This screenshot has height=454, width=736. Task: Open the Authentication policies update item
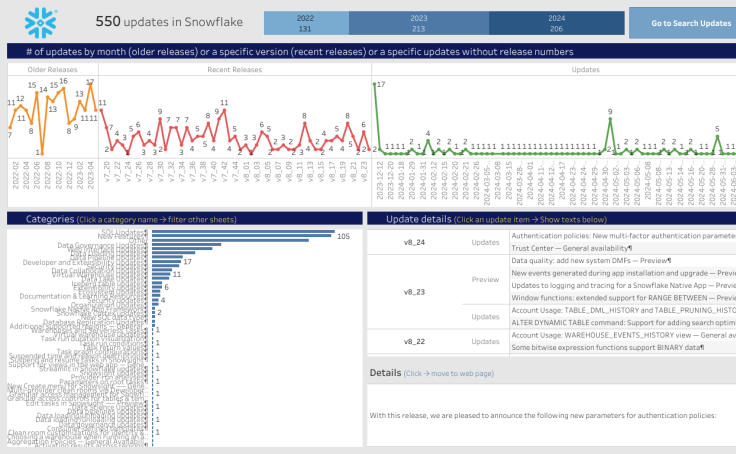[623, 236]
